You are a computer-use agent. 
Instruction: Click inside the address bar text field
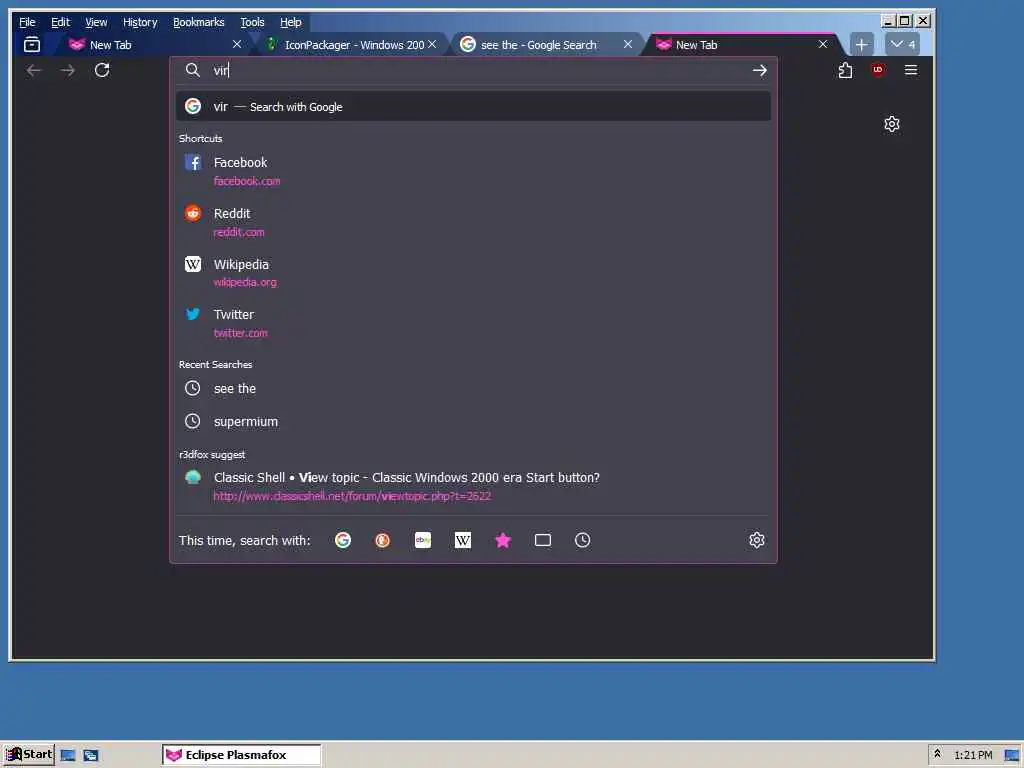click(x=477, y=71)
